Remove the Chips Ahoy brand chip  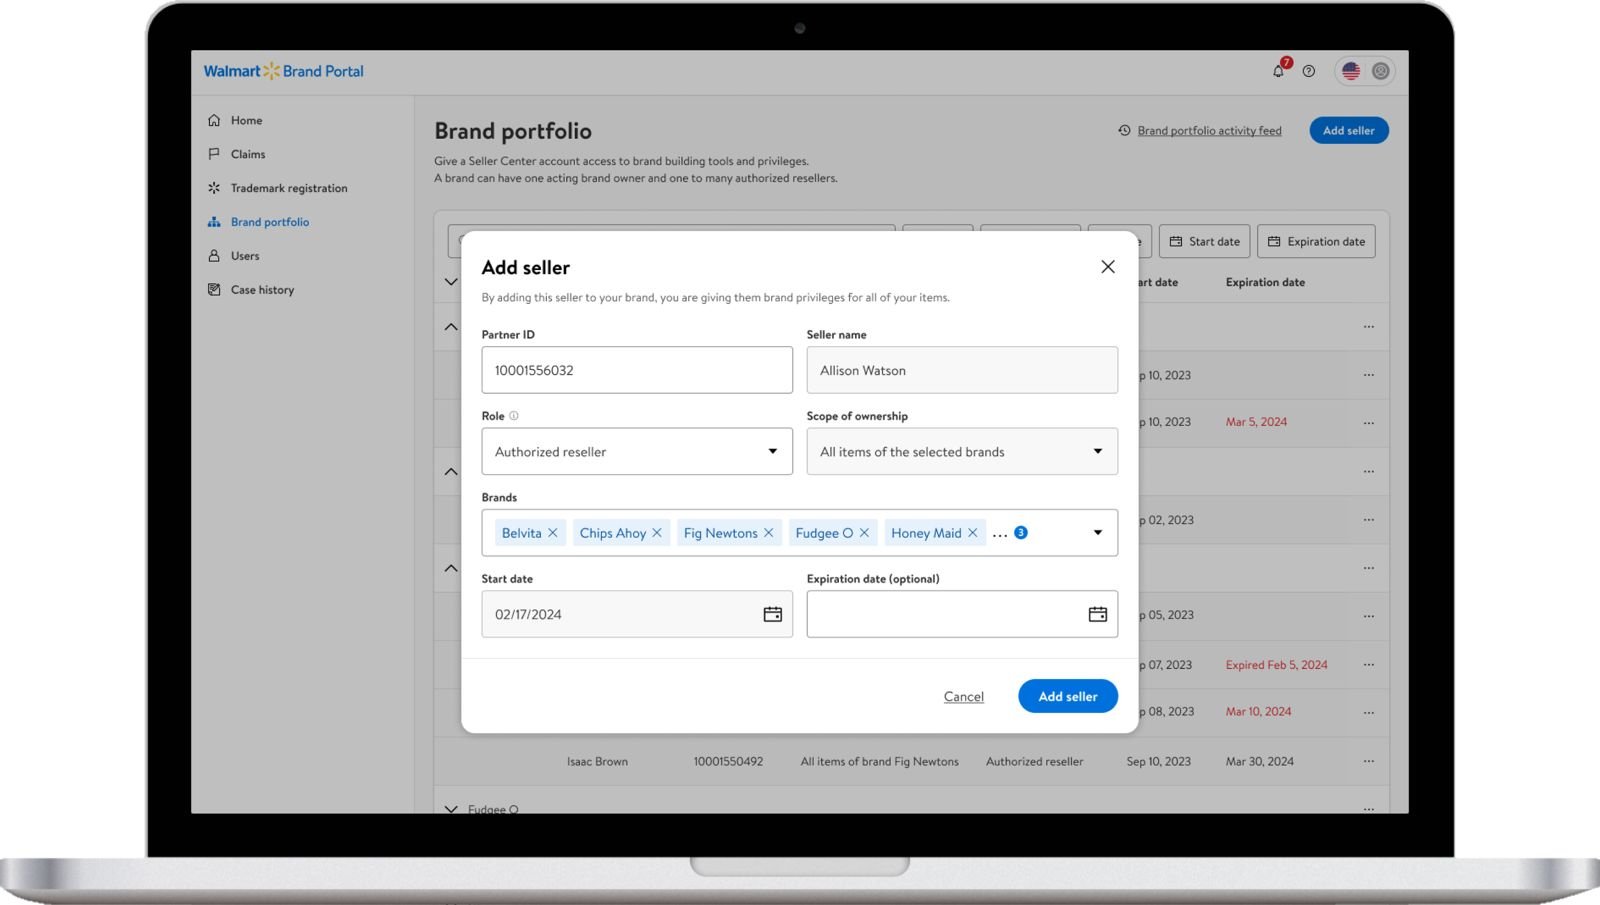pos(657,533)
